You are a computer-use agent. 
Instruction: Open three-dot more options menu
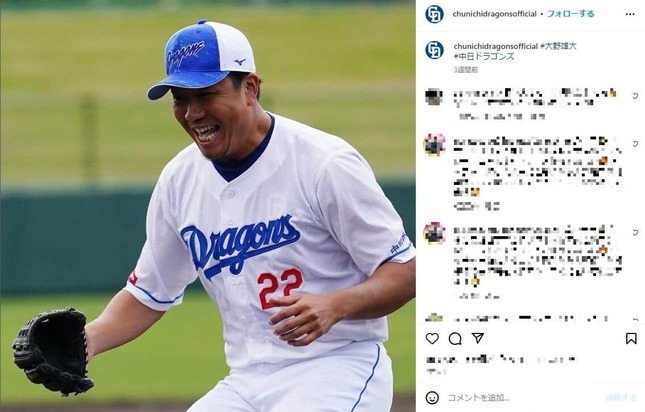630,14
